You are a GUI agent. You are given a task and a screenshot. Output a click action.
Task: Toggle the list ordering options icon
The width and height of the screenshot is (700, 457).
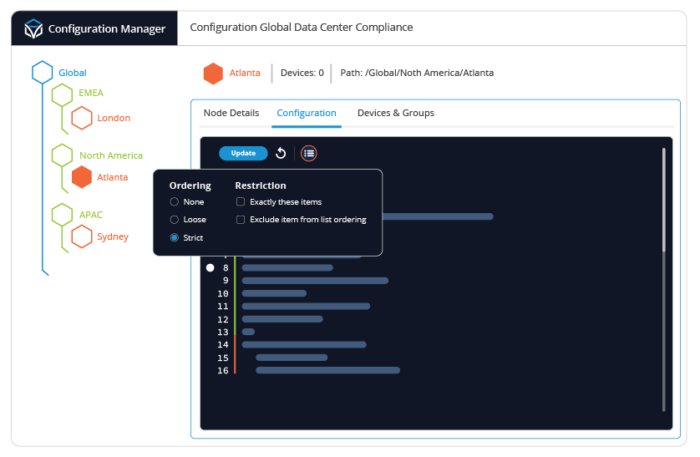[x=309, y=153]
